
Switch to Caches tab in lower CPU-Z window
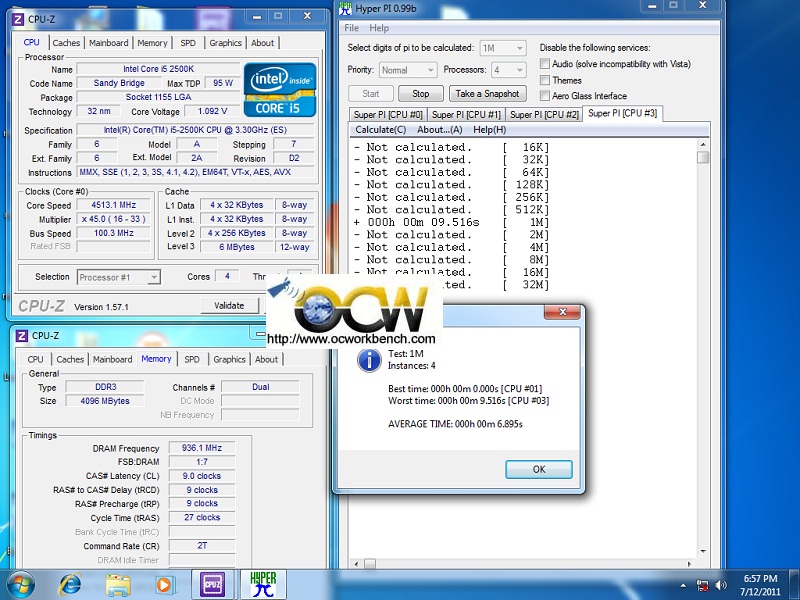click(70, 359)
